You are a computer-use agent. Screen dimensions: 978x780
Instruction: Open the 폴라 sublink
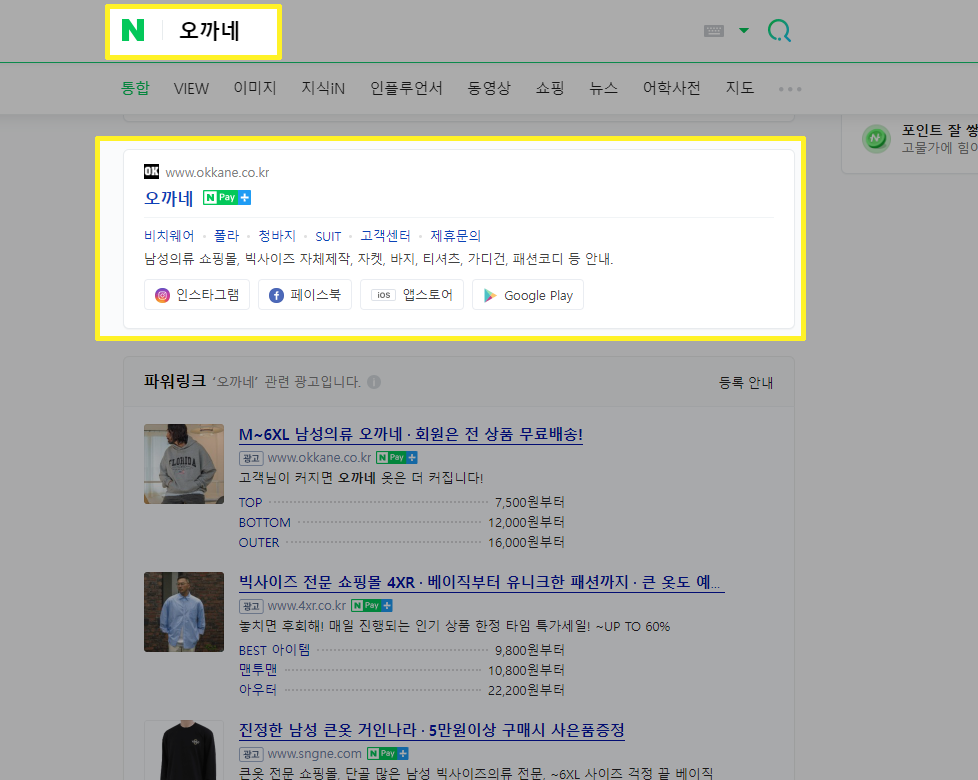(x=226, y=236)
